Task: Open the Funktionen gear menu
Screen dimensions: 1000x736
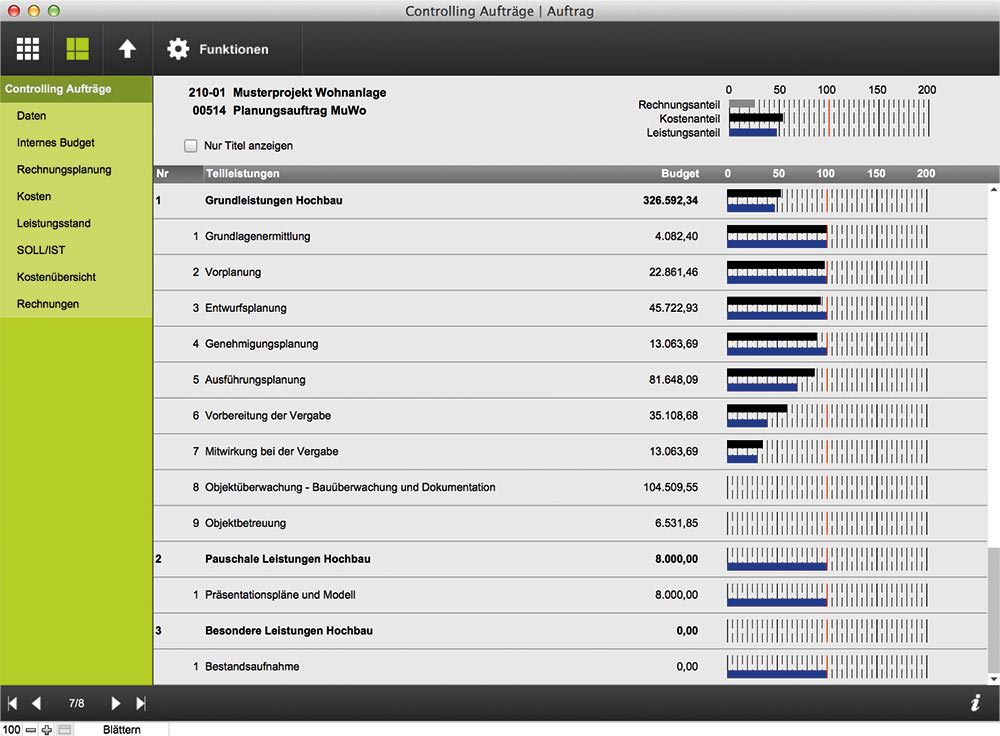Action: (x=217, y=49)
